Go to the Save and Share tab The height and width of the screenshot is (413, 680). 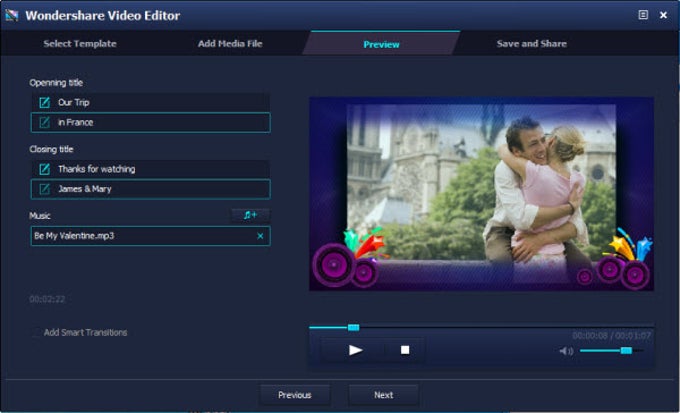coord(532,44)
